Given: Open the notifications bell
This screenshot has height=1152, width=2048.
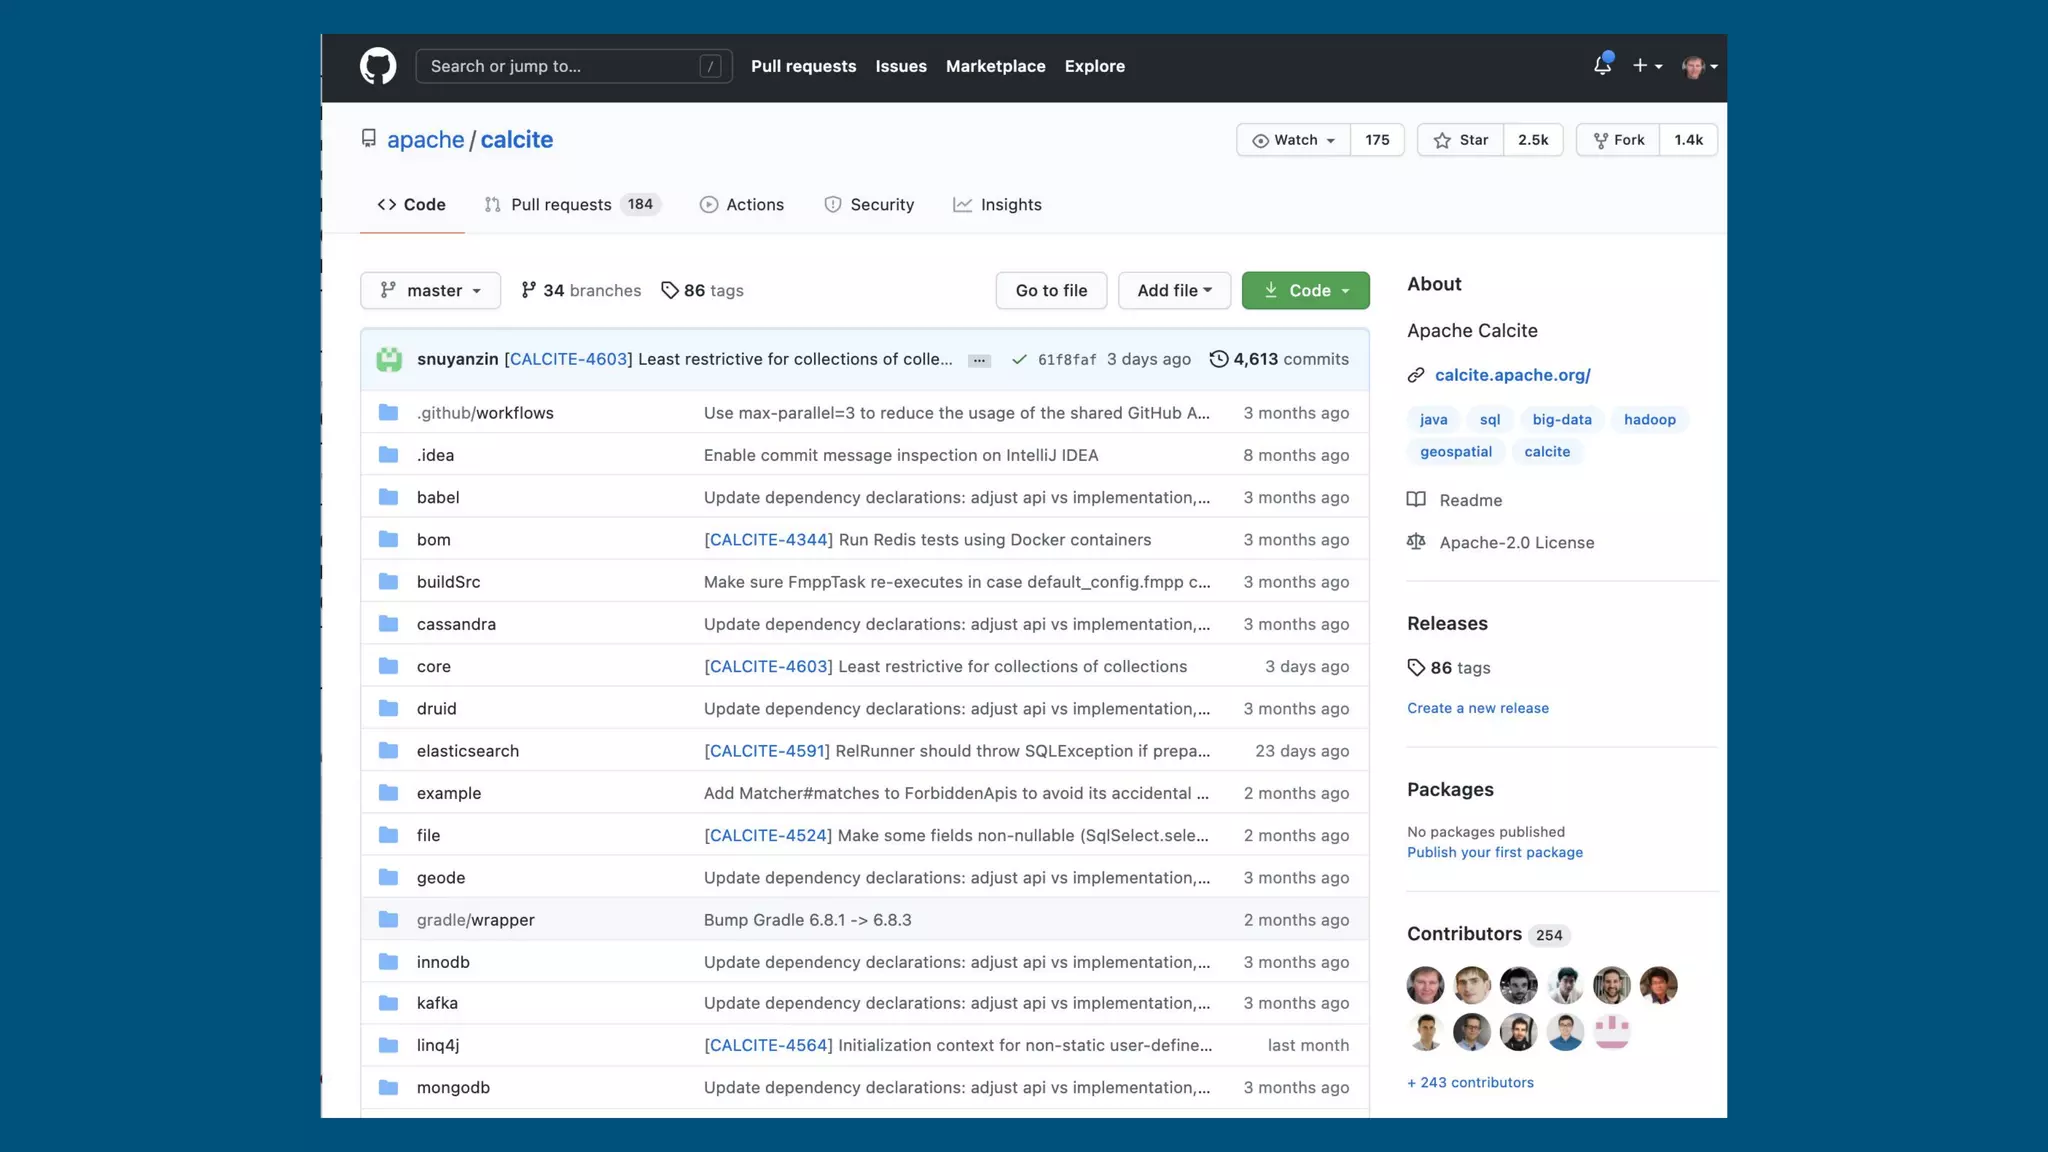Looking at the screenshot, I should (1602, 65).
